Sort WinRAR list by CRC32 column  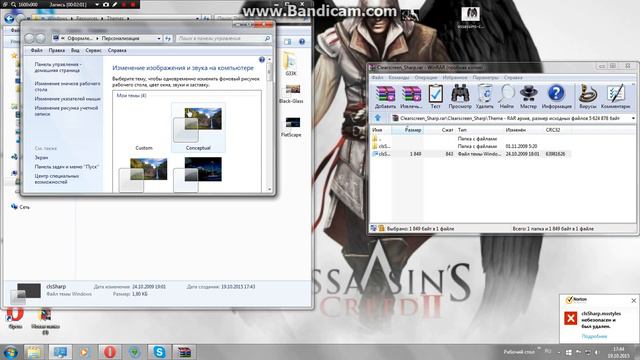point(557,130)
